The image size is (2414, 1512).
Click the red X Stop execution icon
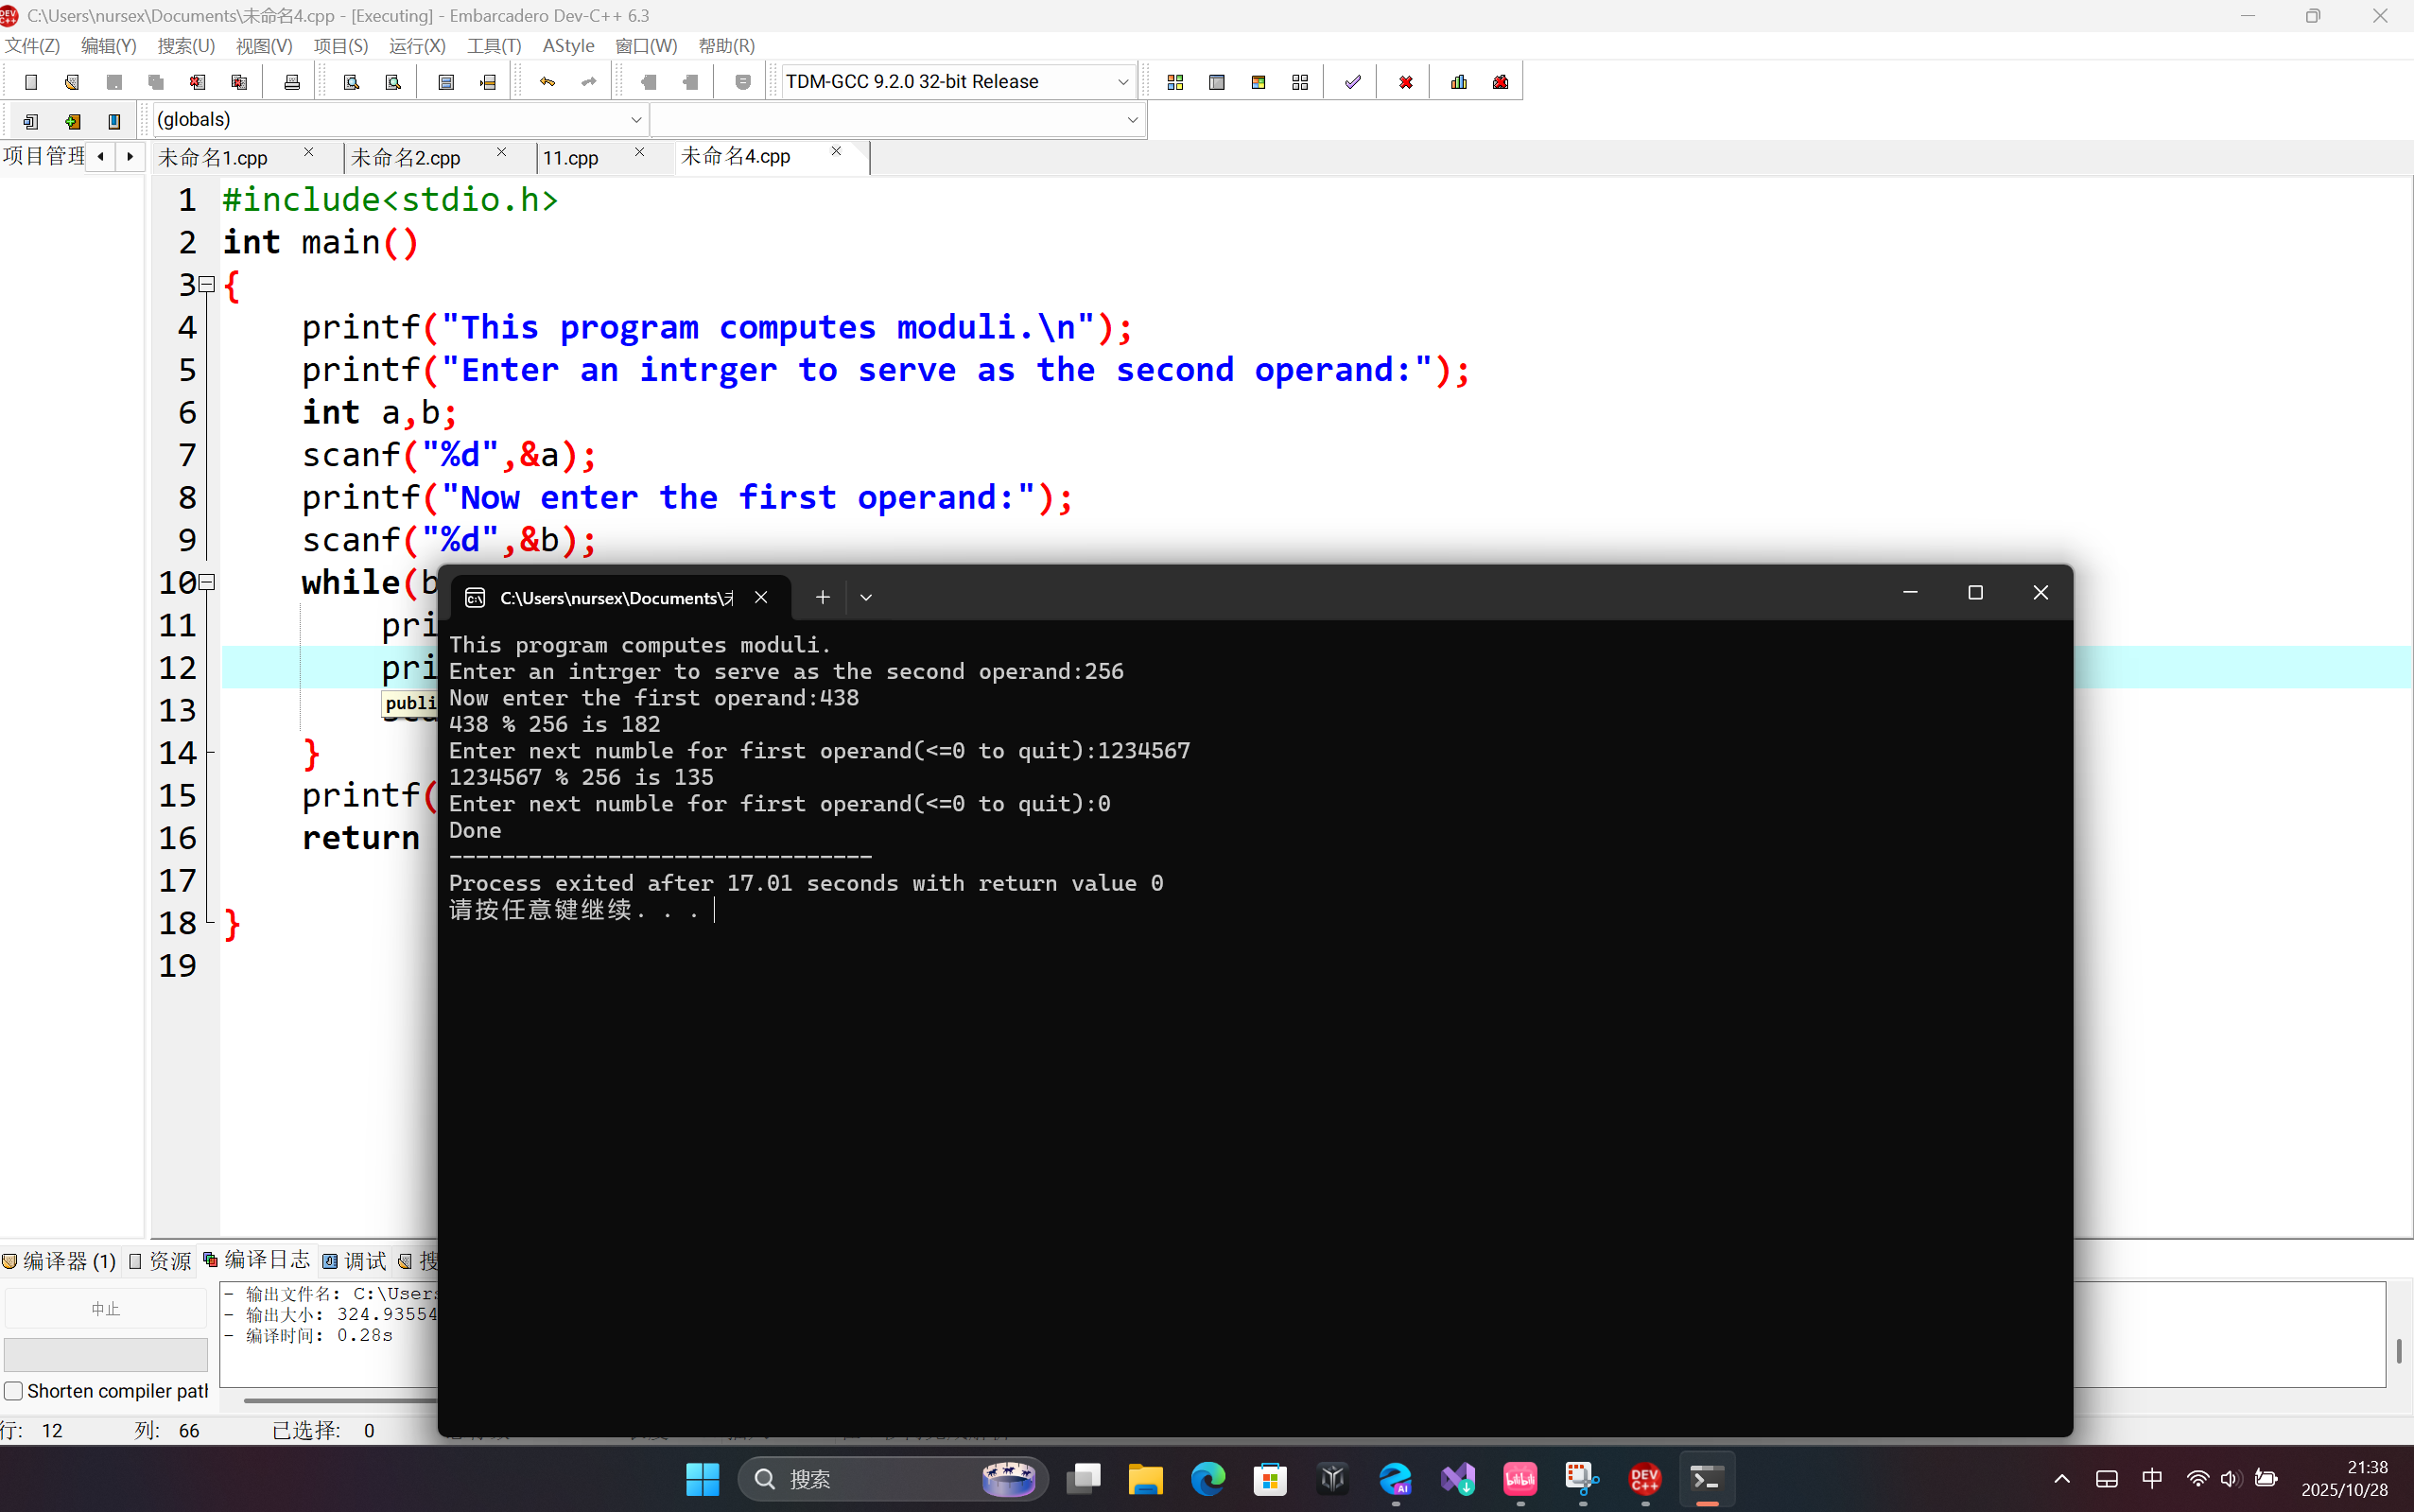click(1405, 82)
